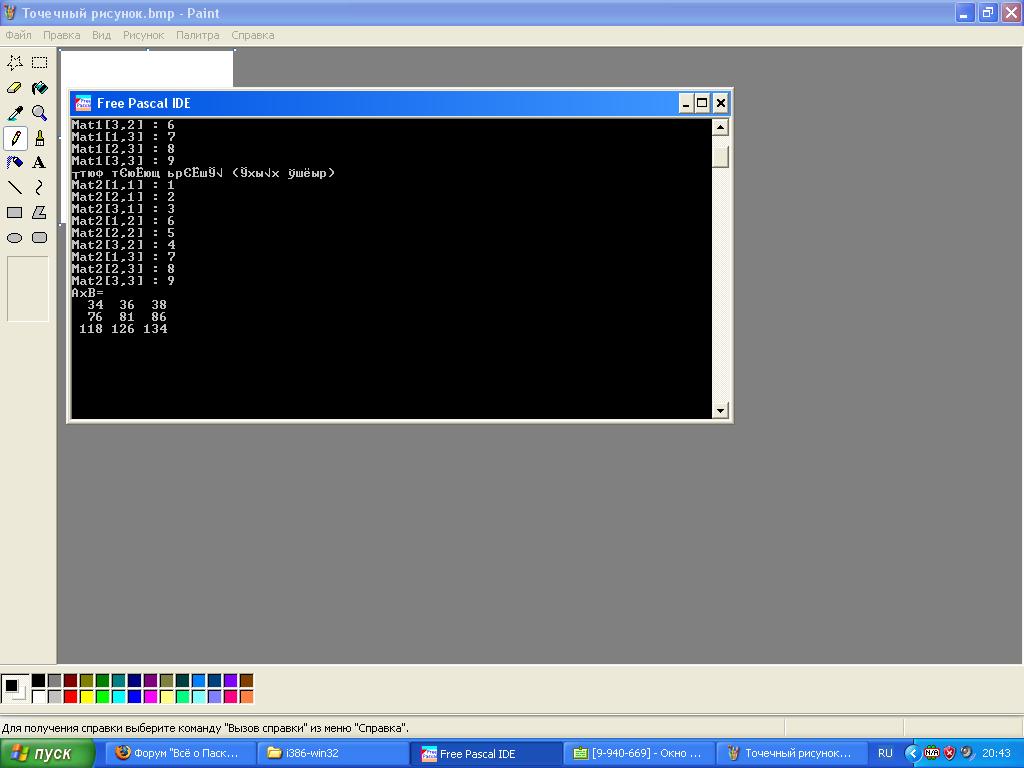
Task: Choose the yellow color swatch in palette
Action: pos(86,696)
